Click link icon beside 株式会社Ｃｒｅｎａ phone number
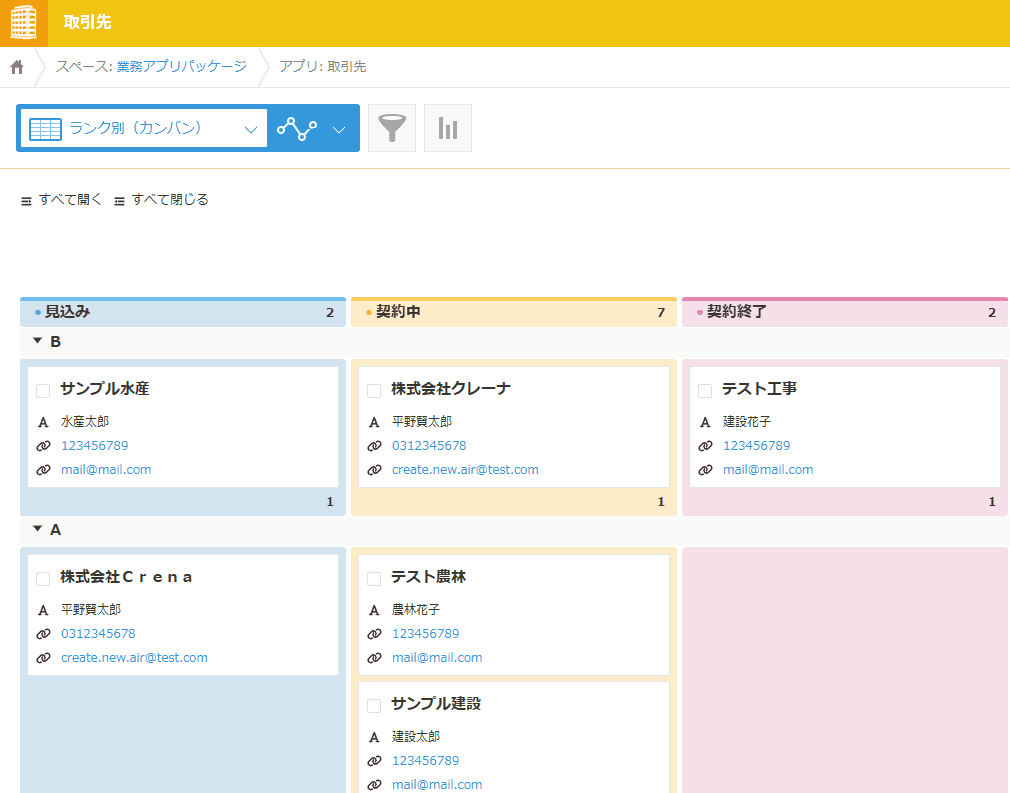The width and height of the screenshot is (1010, 793). pos(43,634)
